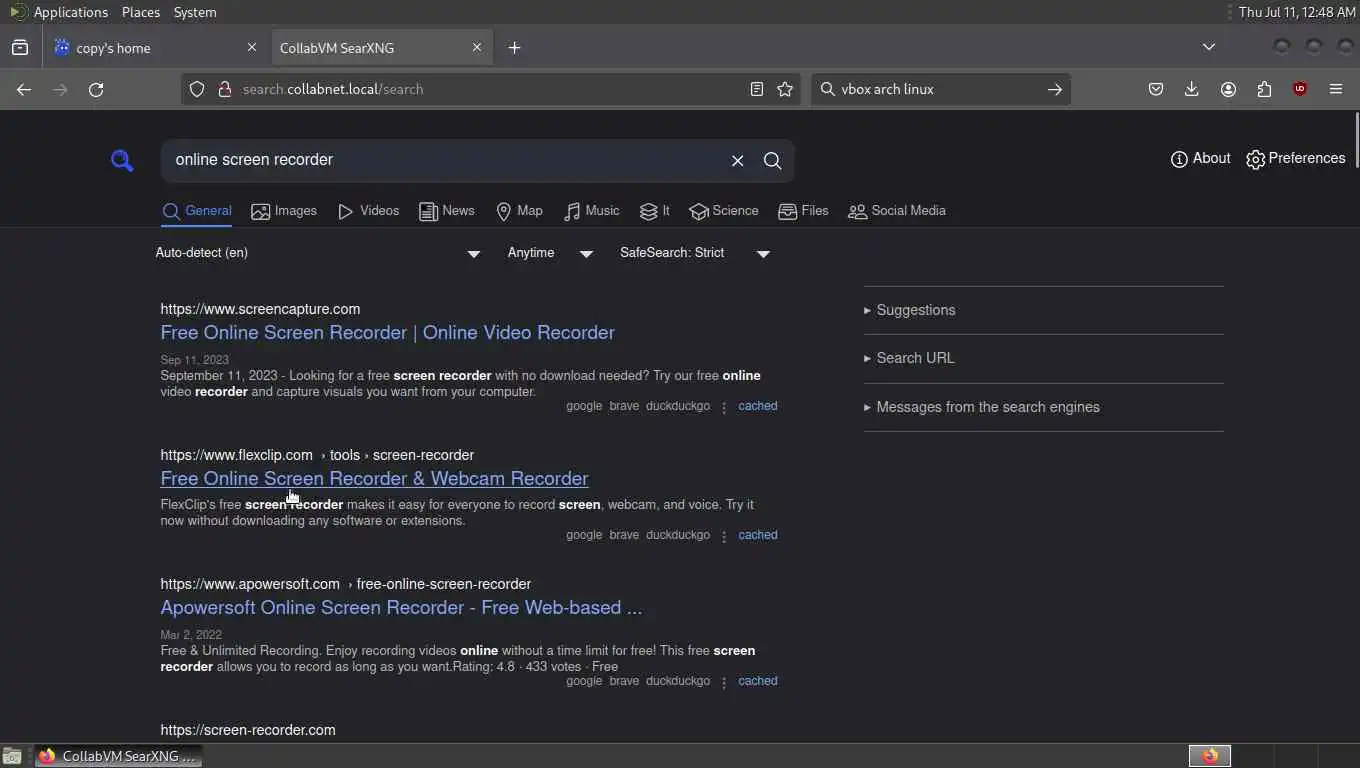Open the uBlock Origin extension icon
Viewport: 1360px width, 768px height.
click(x=1300, y=89)
